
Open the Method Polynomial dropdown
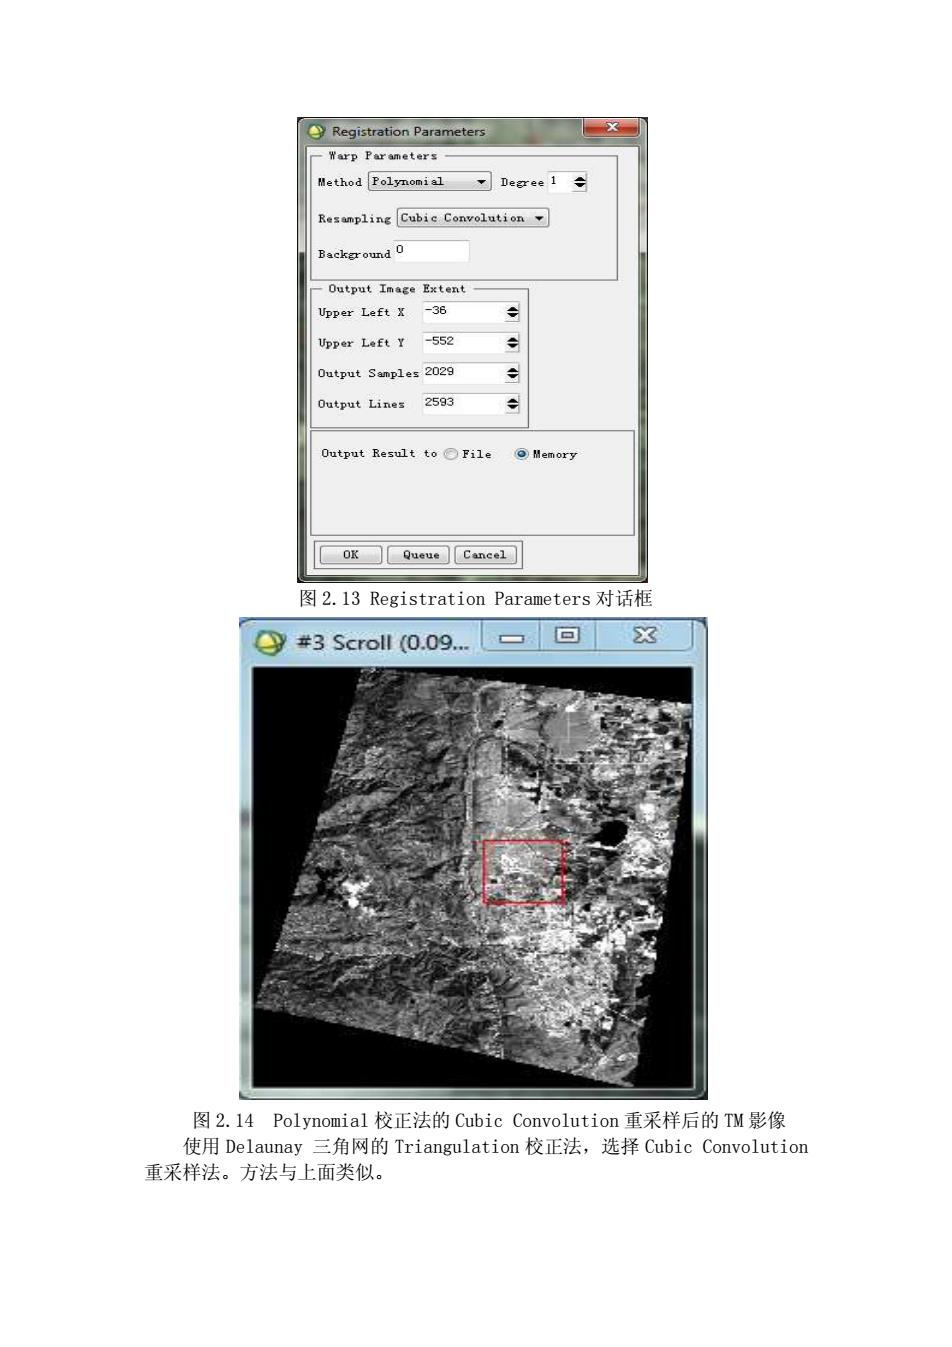[430, 181]
